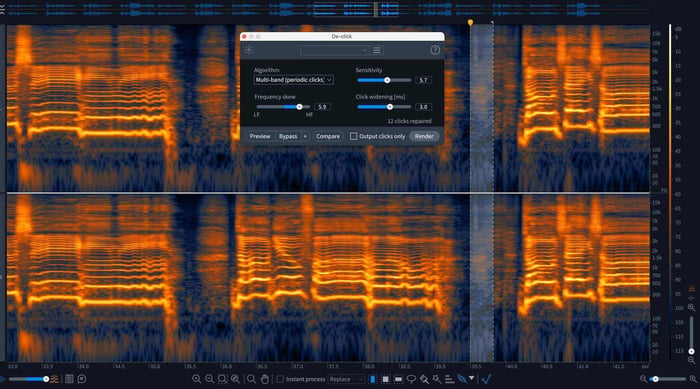Select the Lasso selection tool
700x389 pixels.
tap(411, 379)
